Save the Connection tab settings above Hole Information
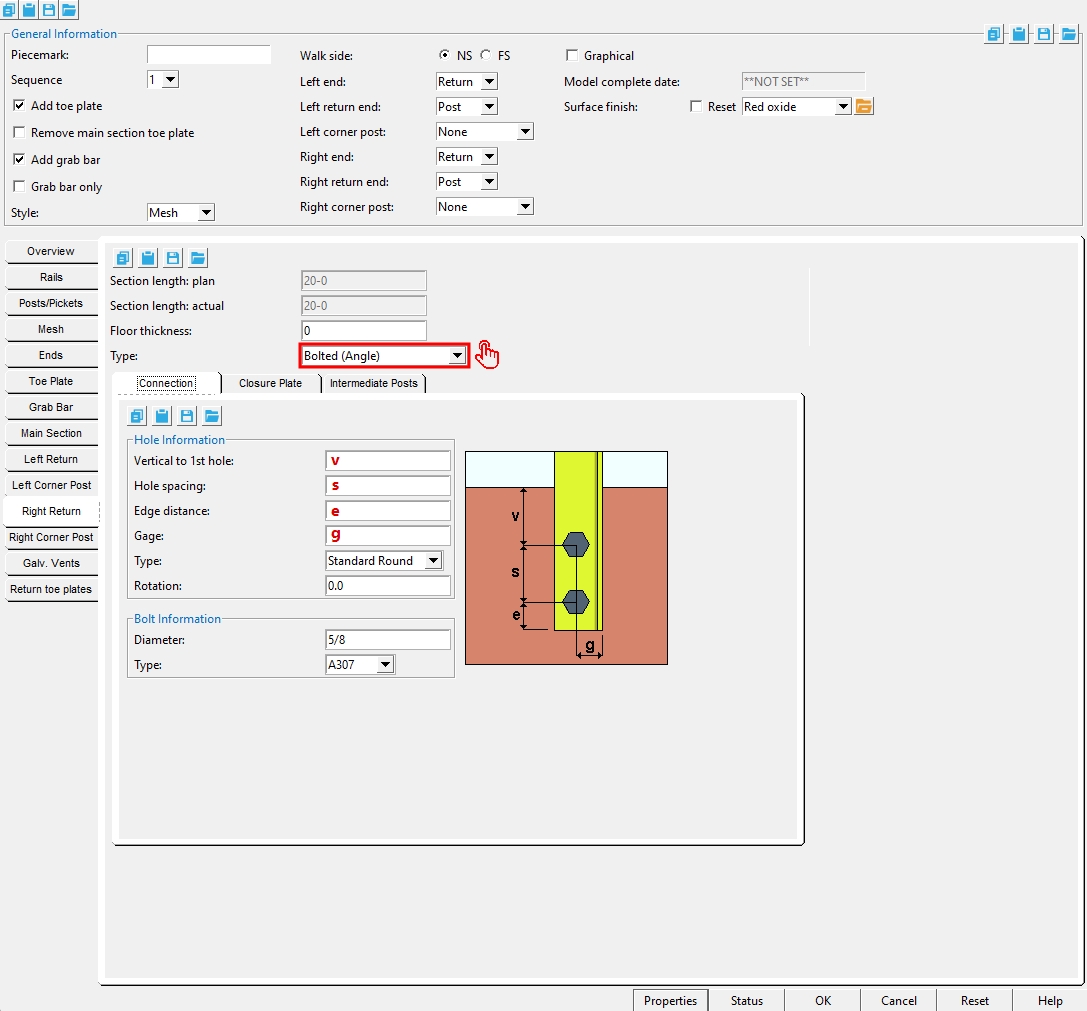Viewport: 1087px width, 1011px height. tap(186, 416)
